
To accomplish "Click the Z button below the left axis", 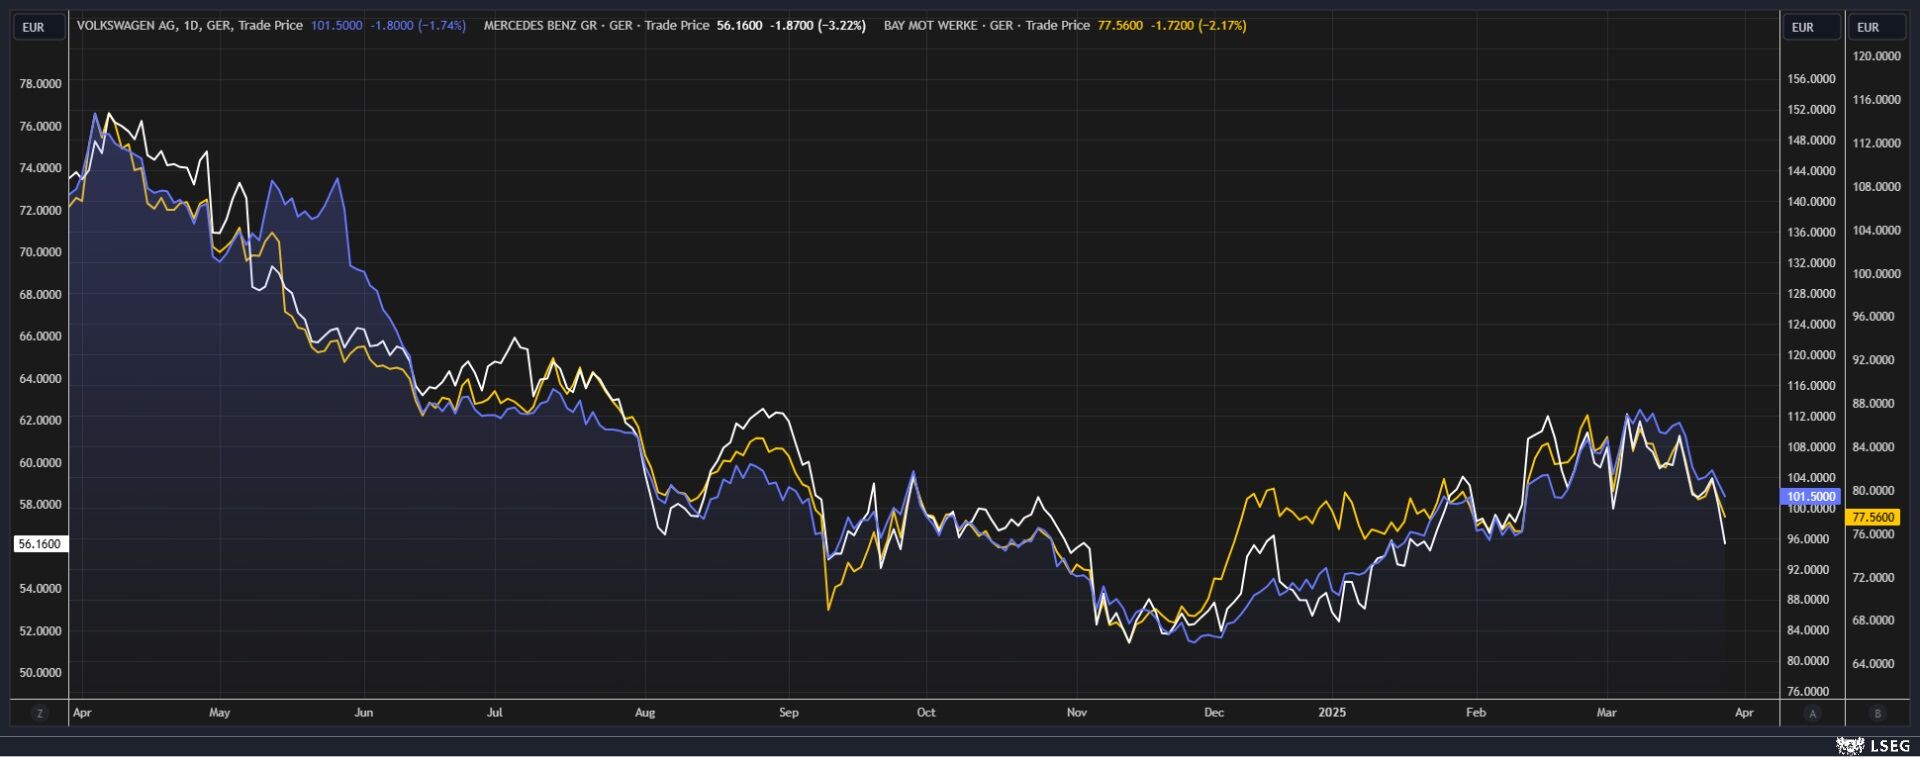I will pyautogui.click(x=39, y=713).
